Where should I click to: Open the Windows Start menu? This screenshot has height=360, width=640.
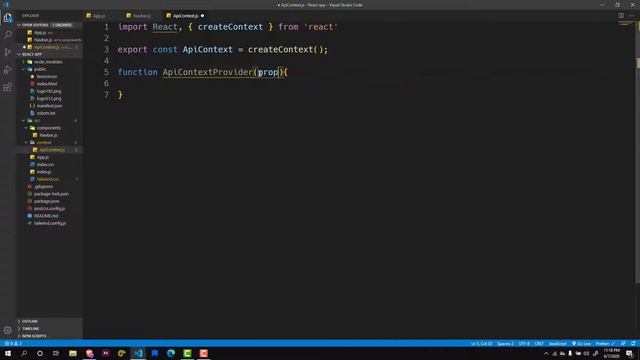coord(8,353)
